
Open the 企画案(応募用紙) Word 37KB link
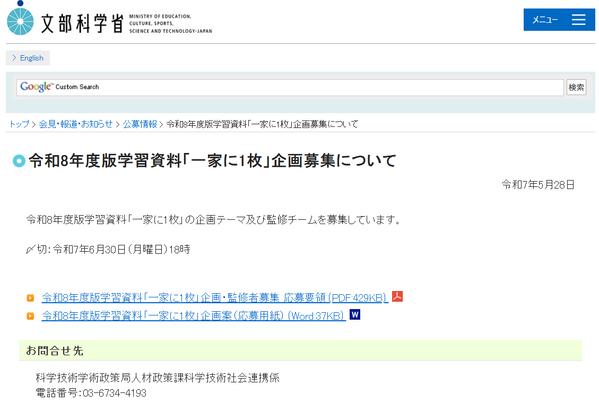(x=194, y=316)
